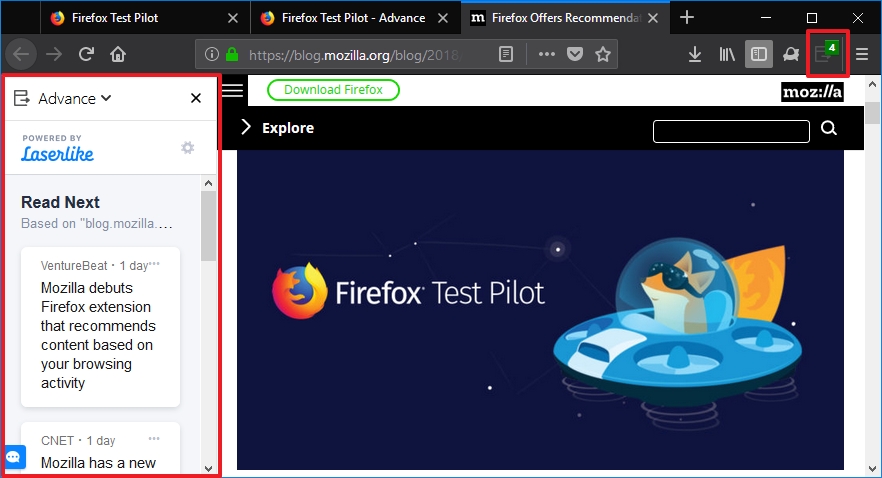882x478 pixels.
Task: Click the Firefox Test Pilot banner image
Action: [x=540, y=309]
